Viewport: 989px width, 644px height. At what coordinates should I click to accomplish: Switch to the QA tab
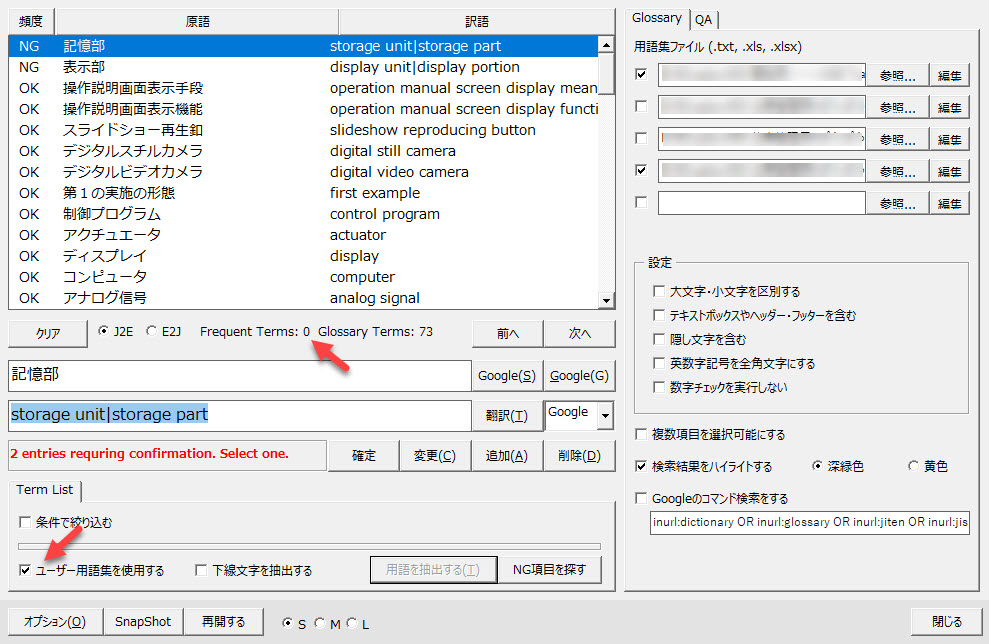point(704,19)
